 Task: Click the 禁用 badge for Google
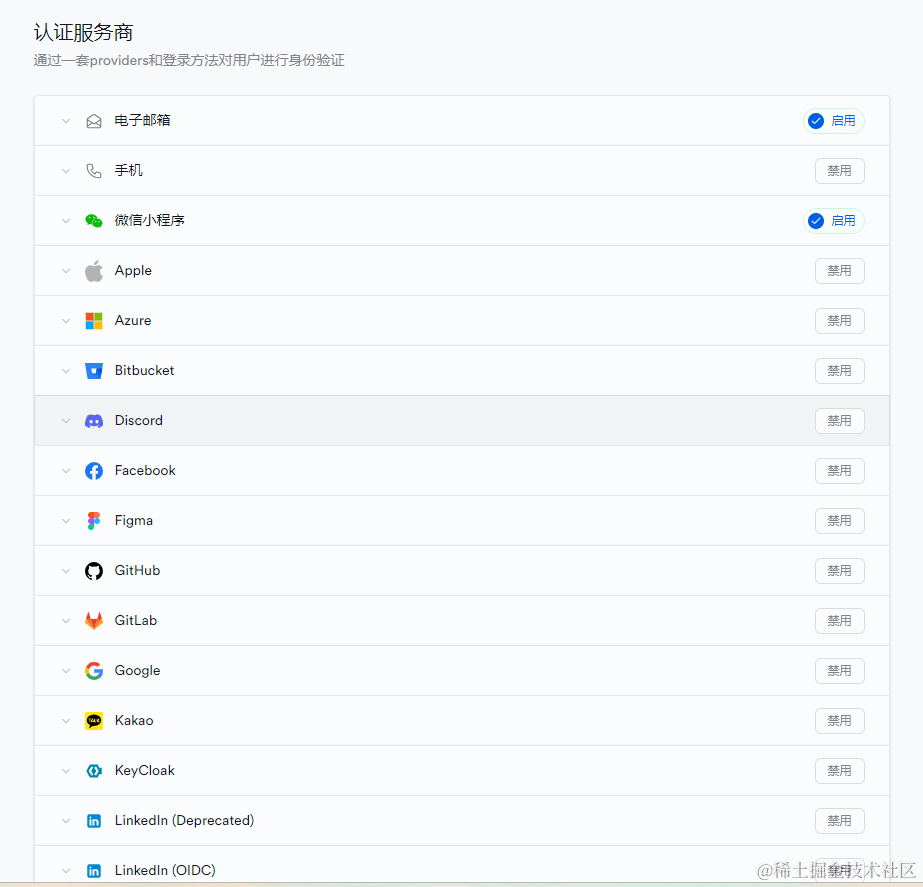[x=839, y=670]
